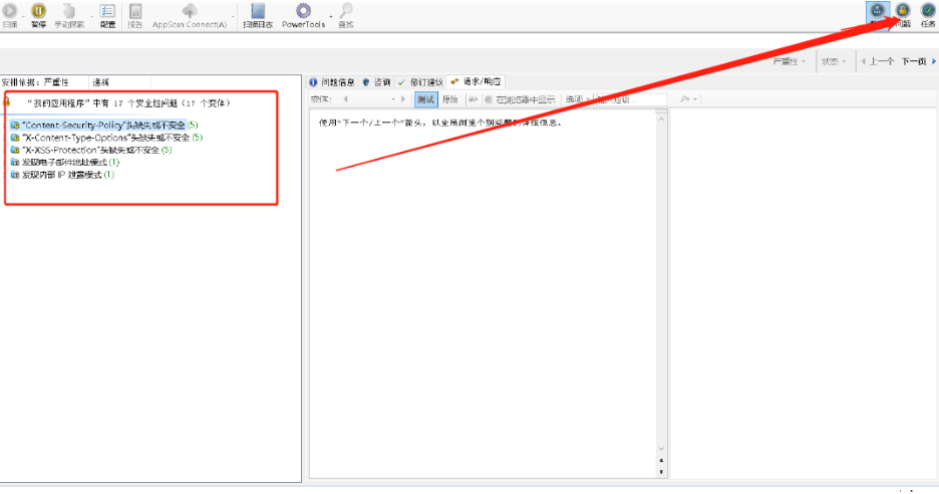Open the PowerTools dropdown arrow
This screenshot has height=494, width=939.
331,16
